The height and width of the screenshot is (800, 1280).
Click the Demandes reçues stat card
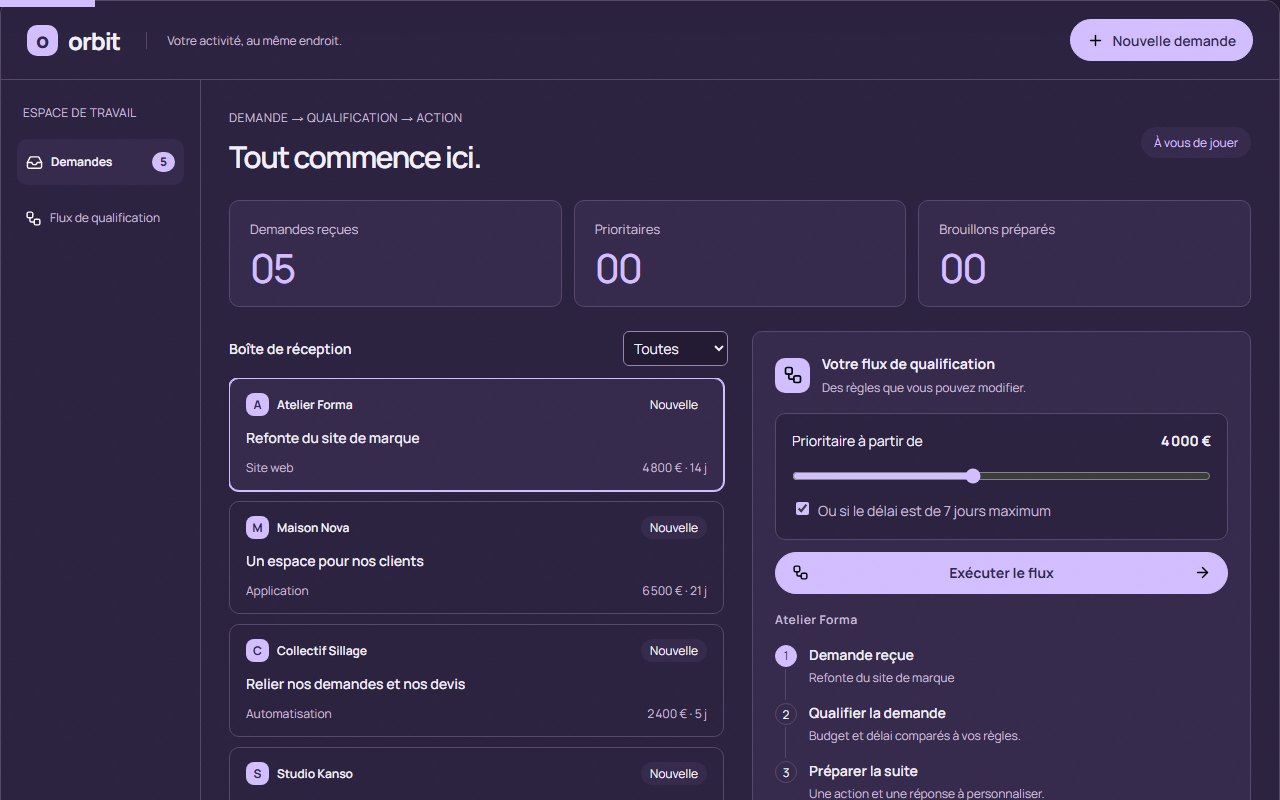(395, 254)
